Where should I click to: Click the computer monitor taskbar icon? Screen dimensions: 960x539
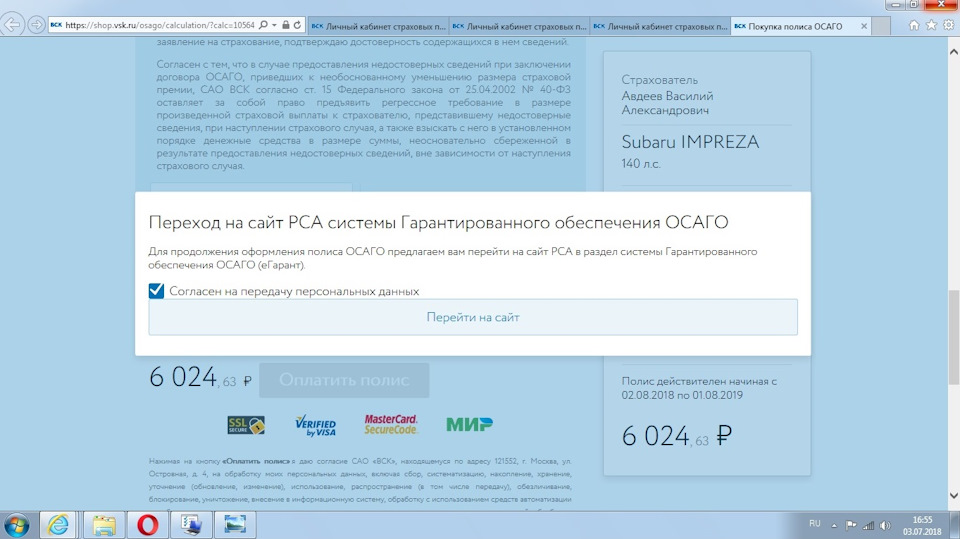pos(191,525)
